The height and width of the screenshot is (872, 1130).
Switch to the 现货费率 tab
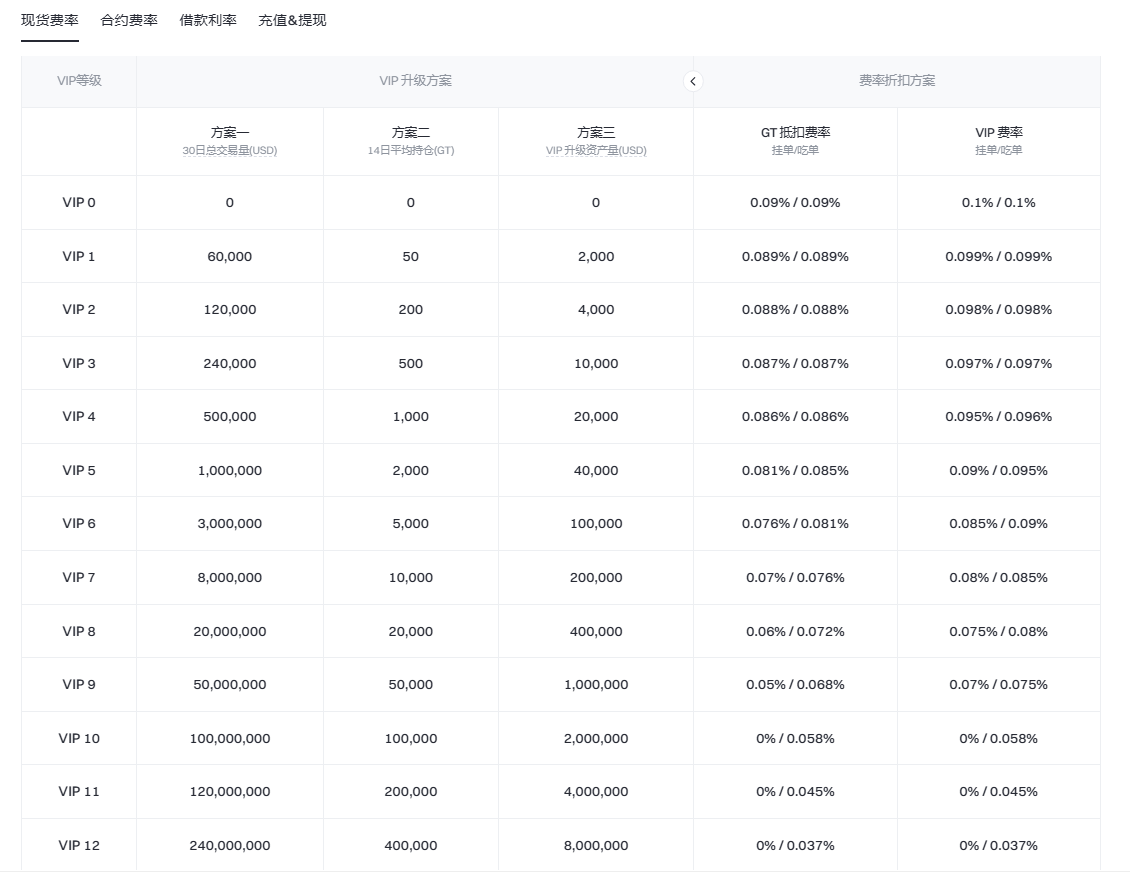point(50,20)
